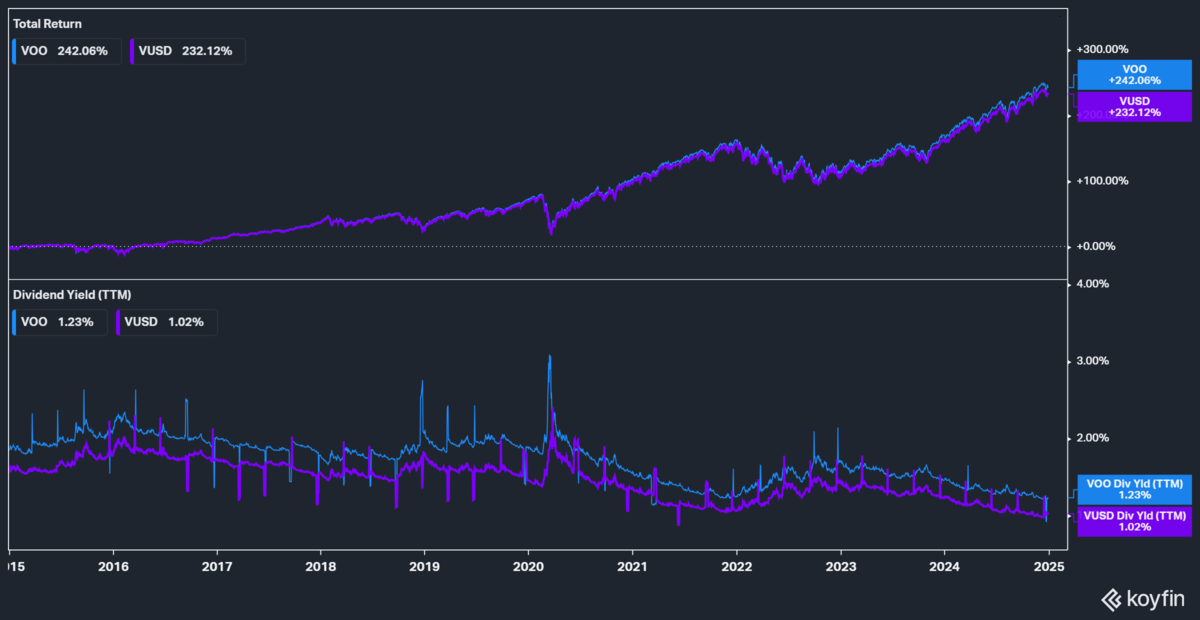Click the 2.00% yield axis label
1200x620 pixels.
1092,438
